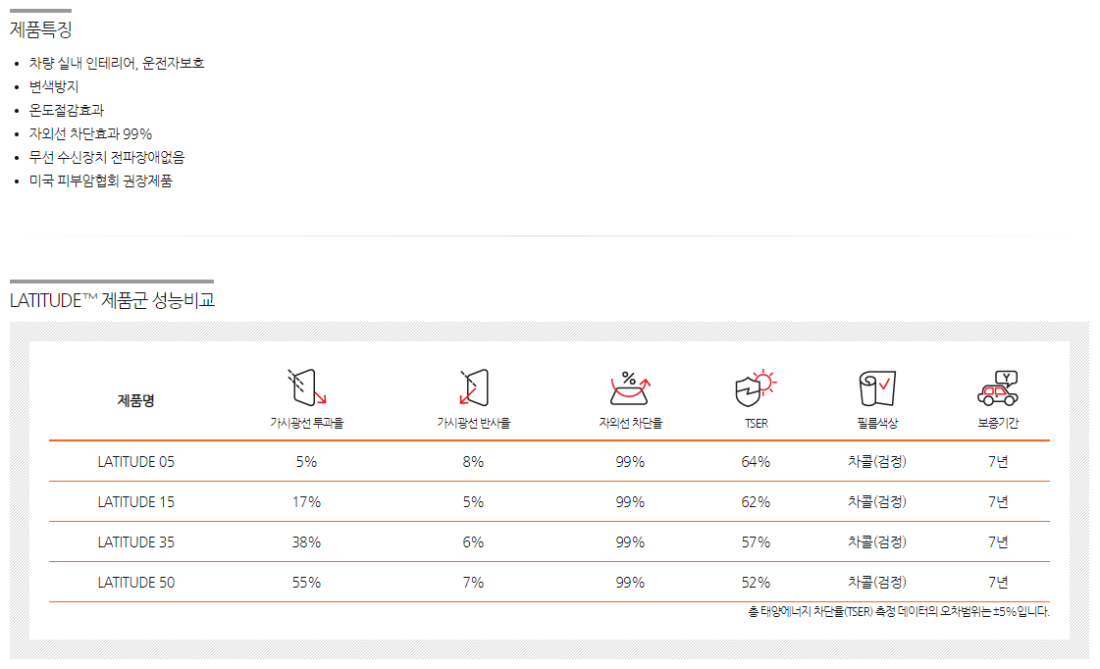Click the visible light reflectance icon

(x=474, y=387)
